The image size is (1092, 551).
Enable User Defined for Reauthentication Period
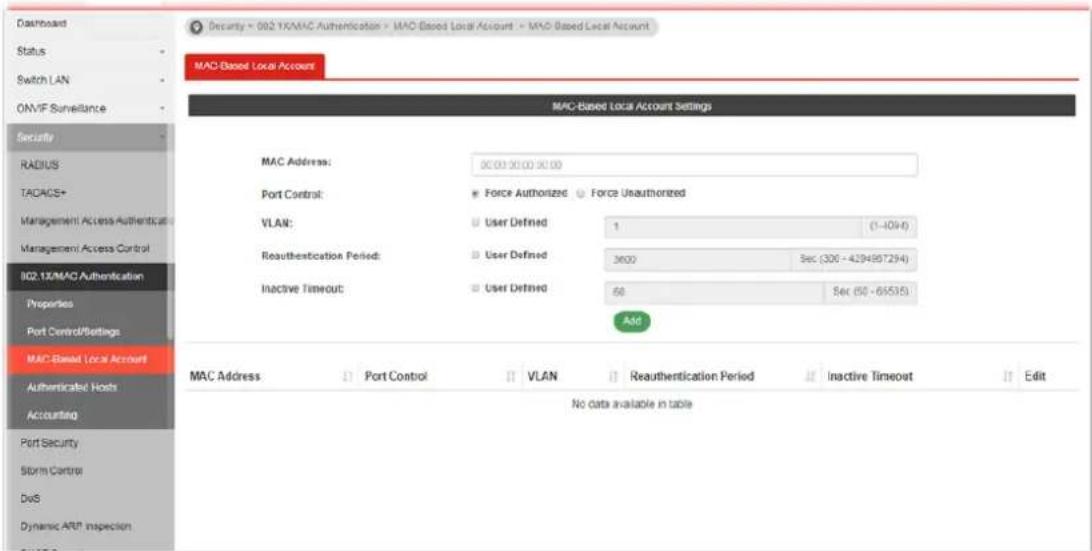(476, 256)
